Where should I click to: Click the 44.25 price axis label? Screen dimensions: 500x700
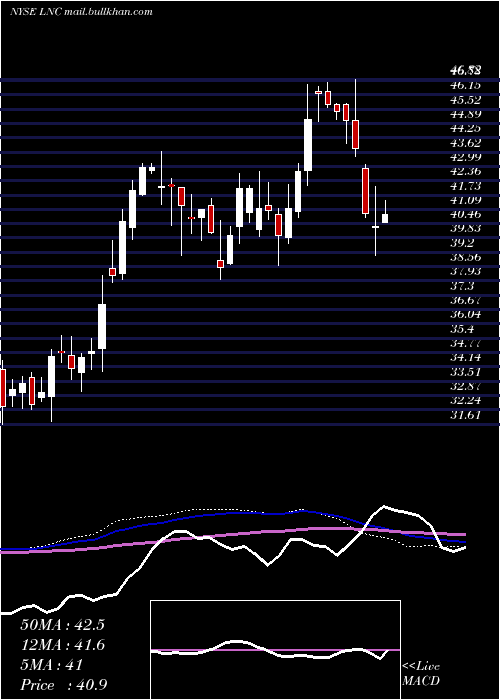(x=465, y=128)
